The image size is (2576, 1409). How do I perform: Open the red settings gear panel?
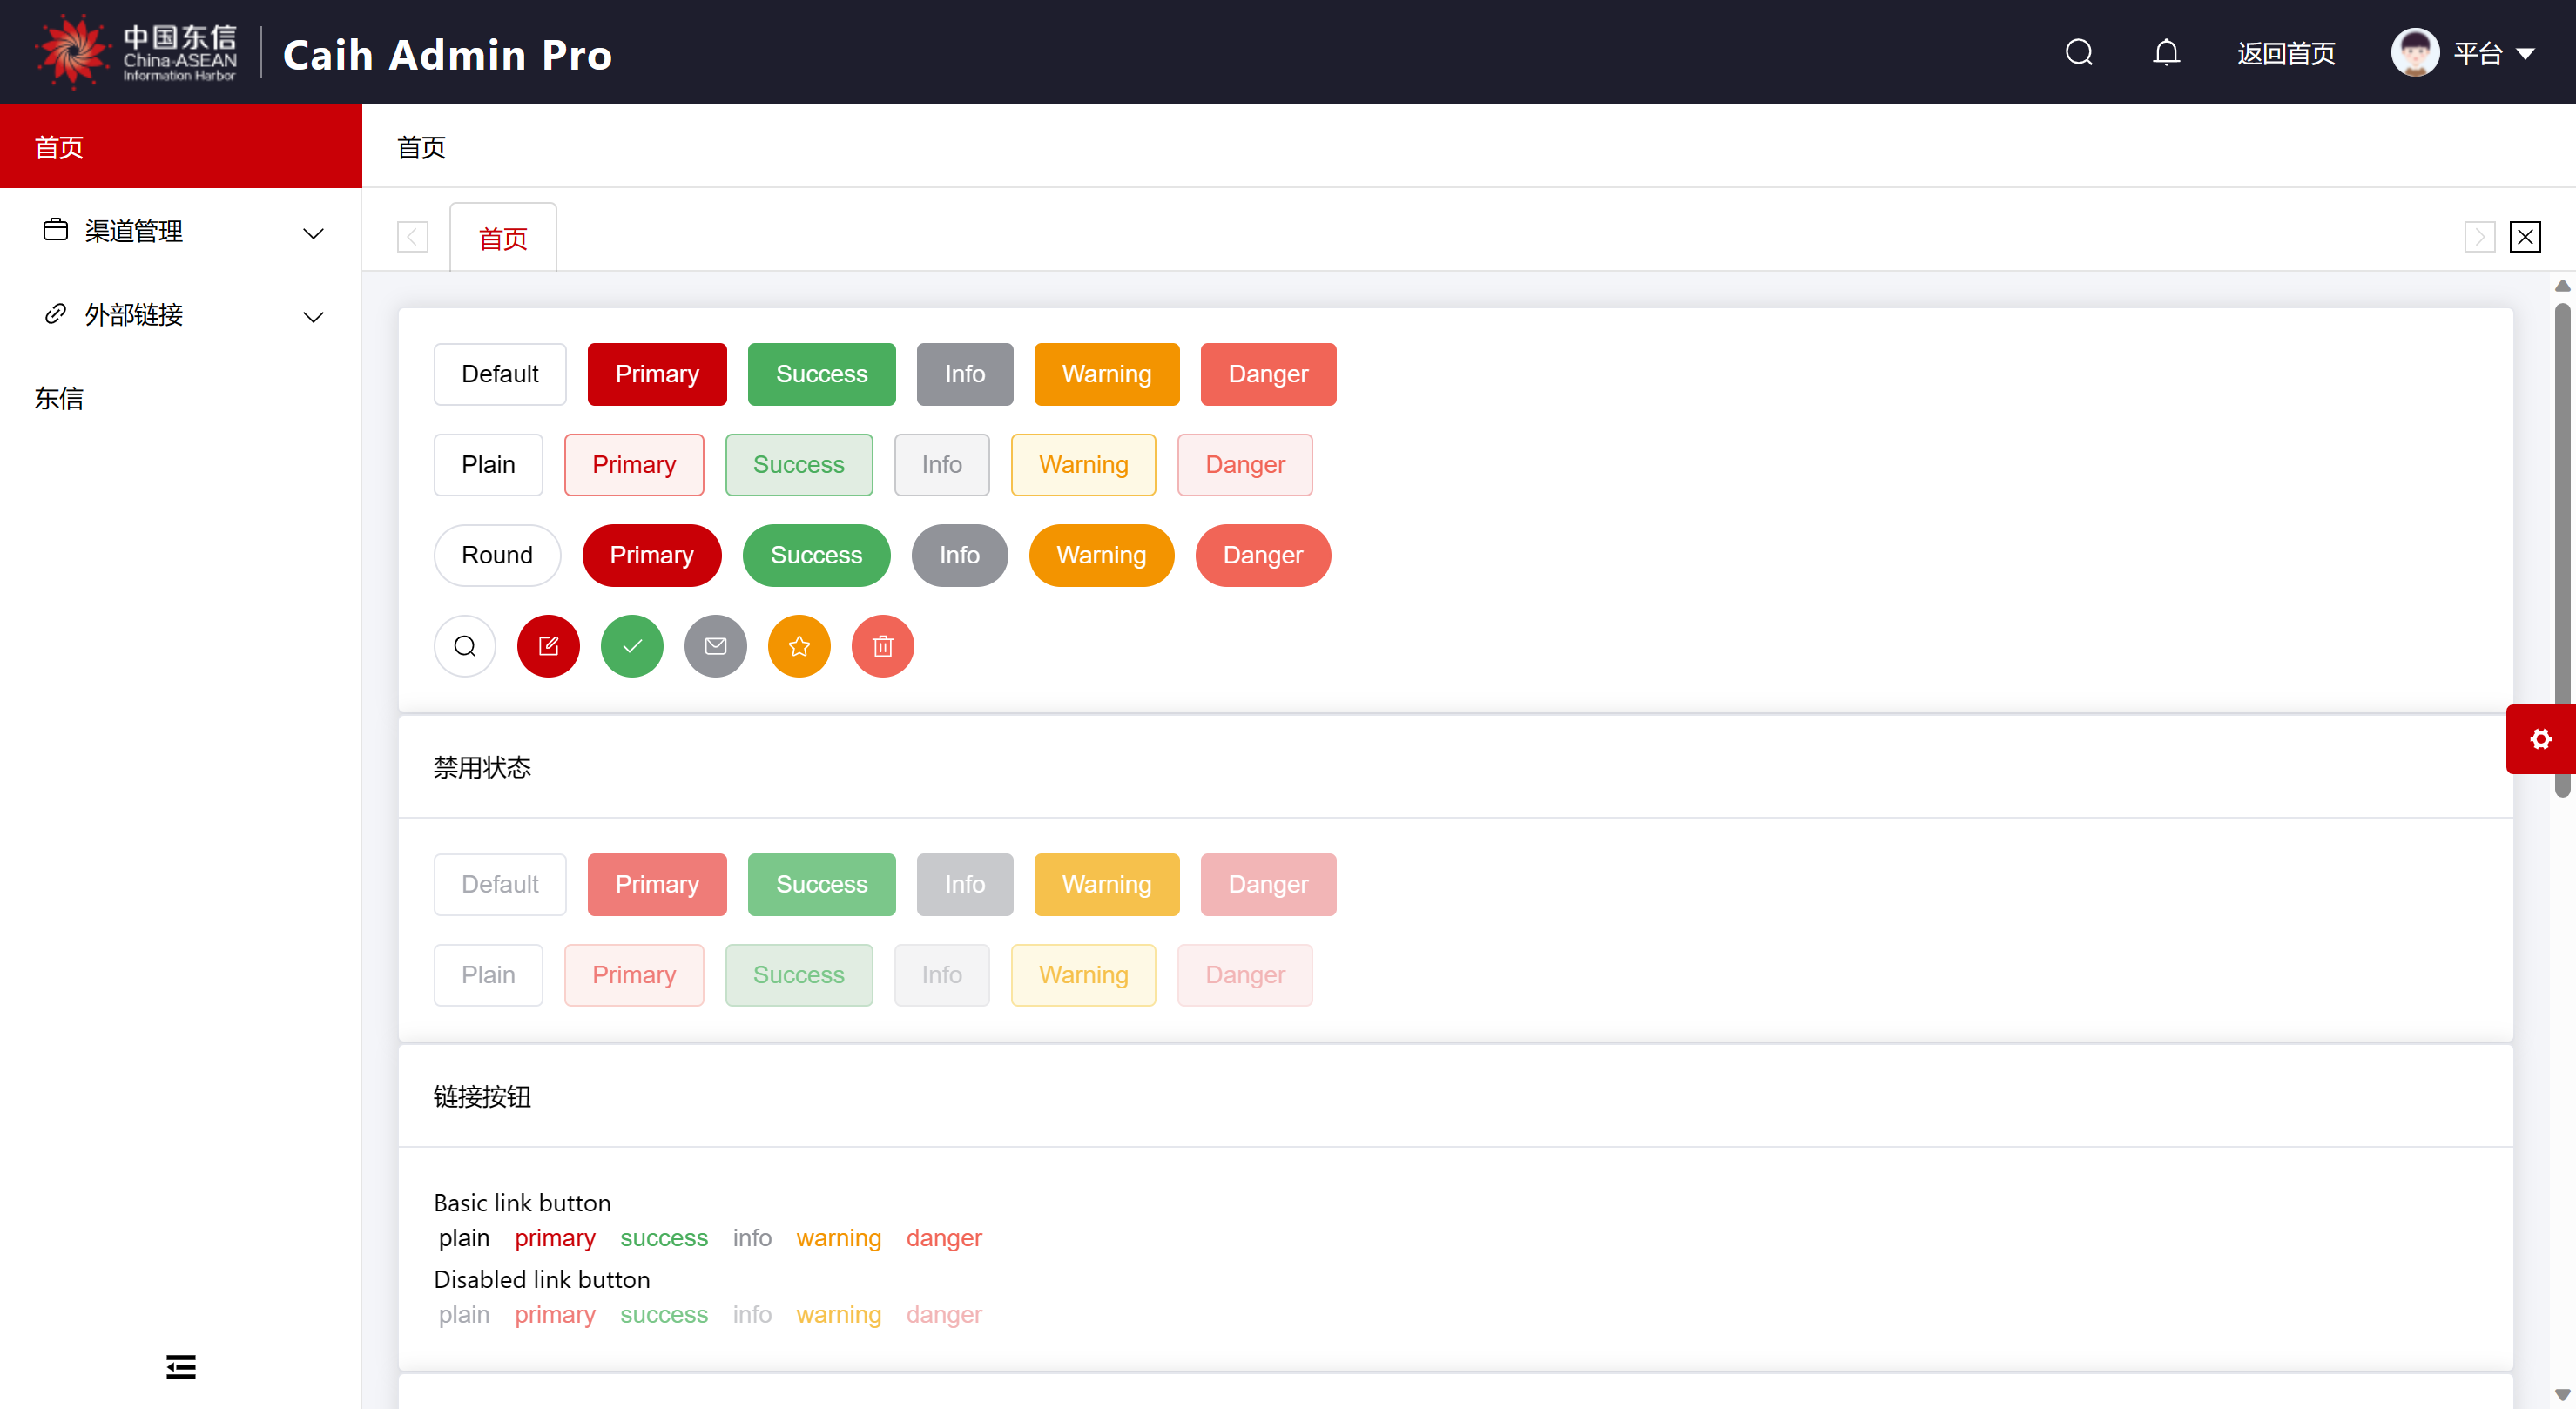pyautogui.click(x=2540, y=739)
